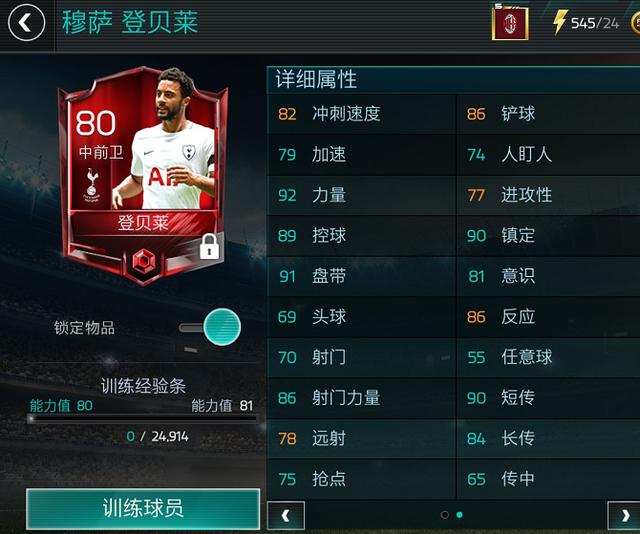This screenshot has height=534, width=640.
Task: Tap the padlock icon on the player card
Action: tap(209, 246)
